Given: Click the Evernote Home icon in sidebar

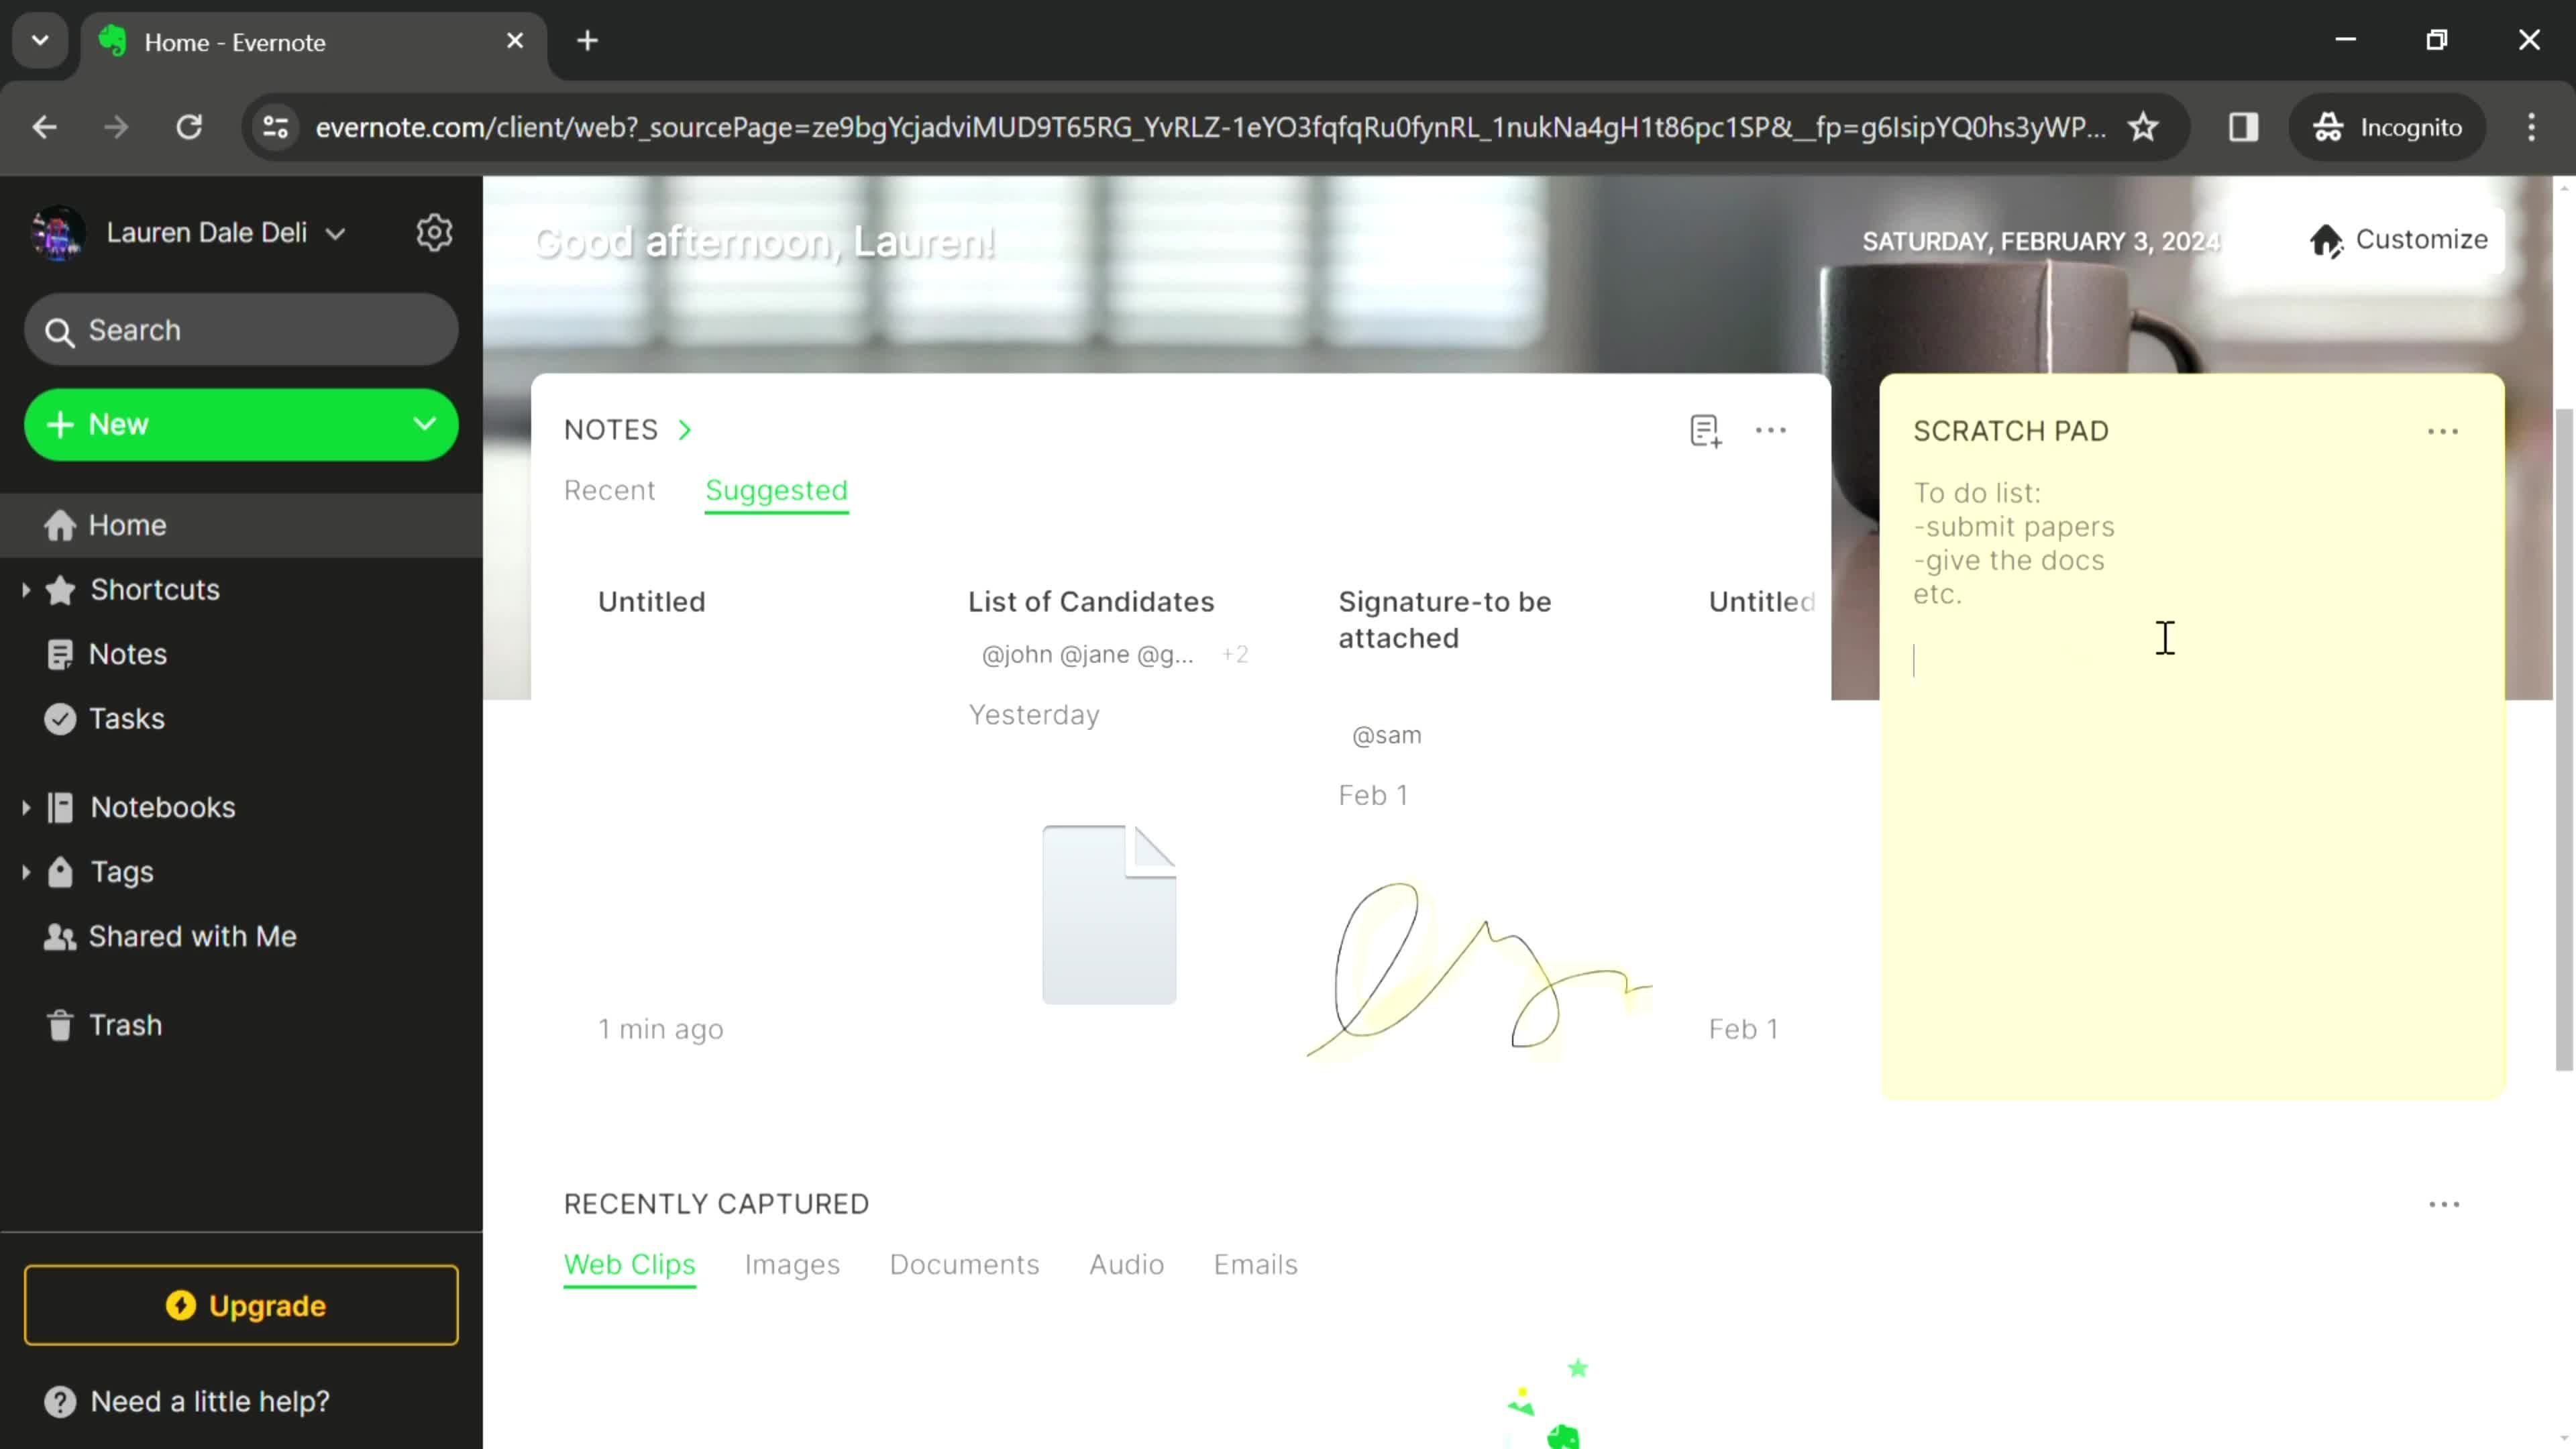Looking at the screenshot, I should [60, 524].
